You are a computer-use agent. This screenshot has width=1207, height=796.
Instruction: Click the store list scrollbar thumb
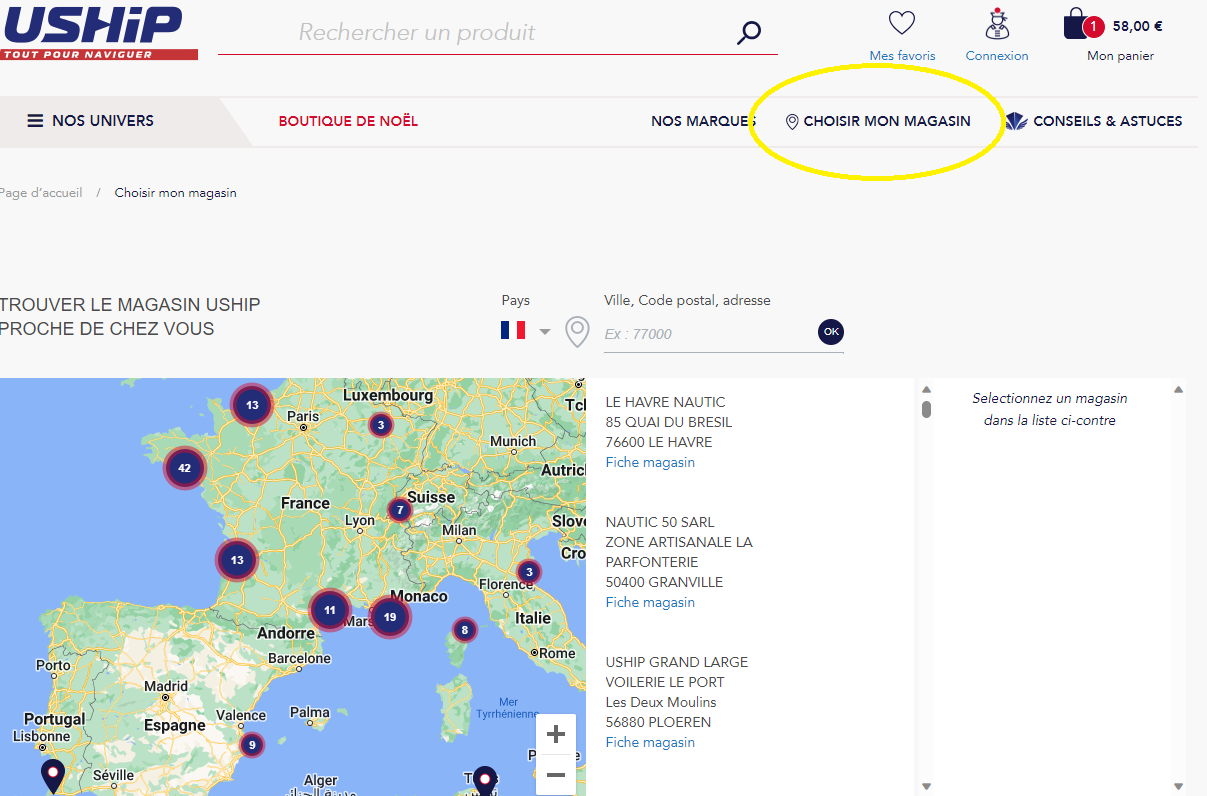pos(927,409)
